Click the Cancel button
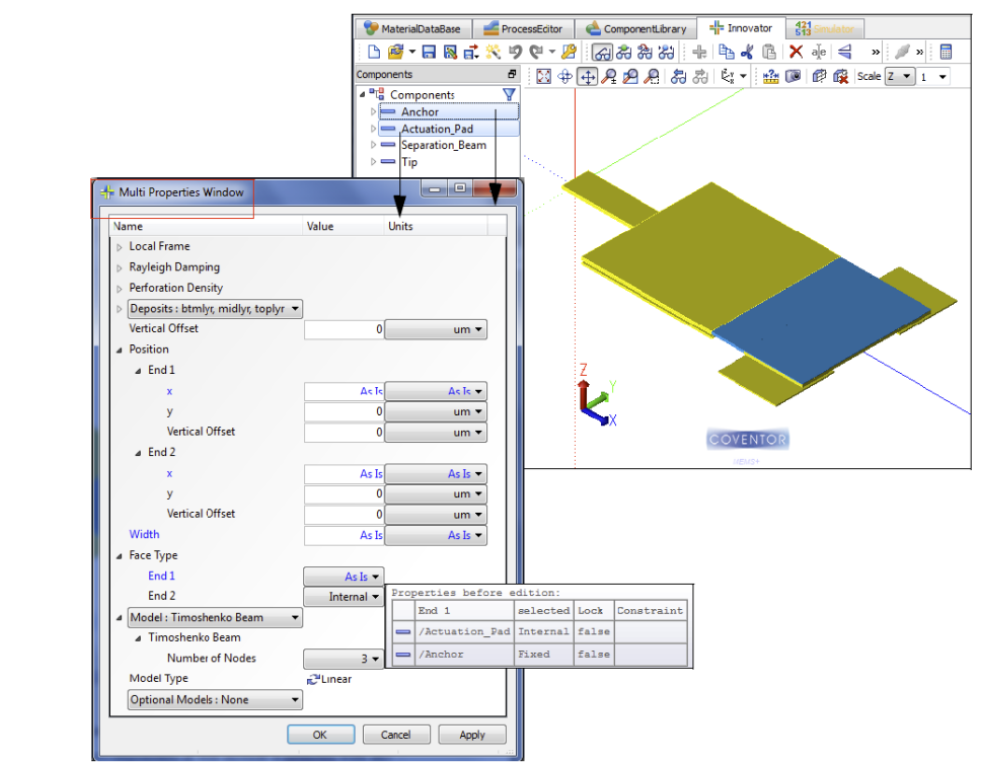 pos(396,735)
